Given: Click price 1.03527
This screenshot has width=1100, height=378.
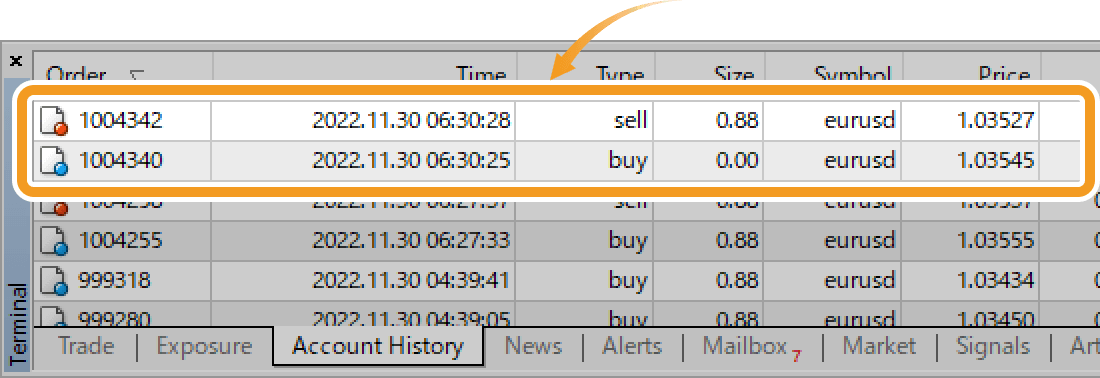Looking at the screenshot, I should pyautogui.click(x=995, y=121).
